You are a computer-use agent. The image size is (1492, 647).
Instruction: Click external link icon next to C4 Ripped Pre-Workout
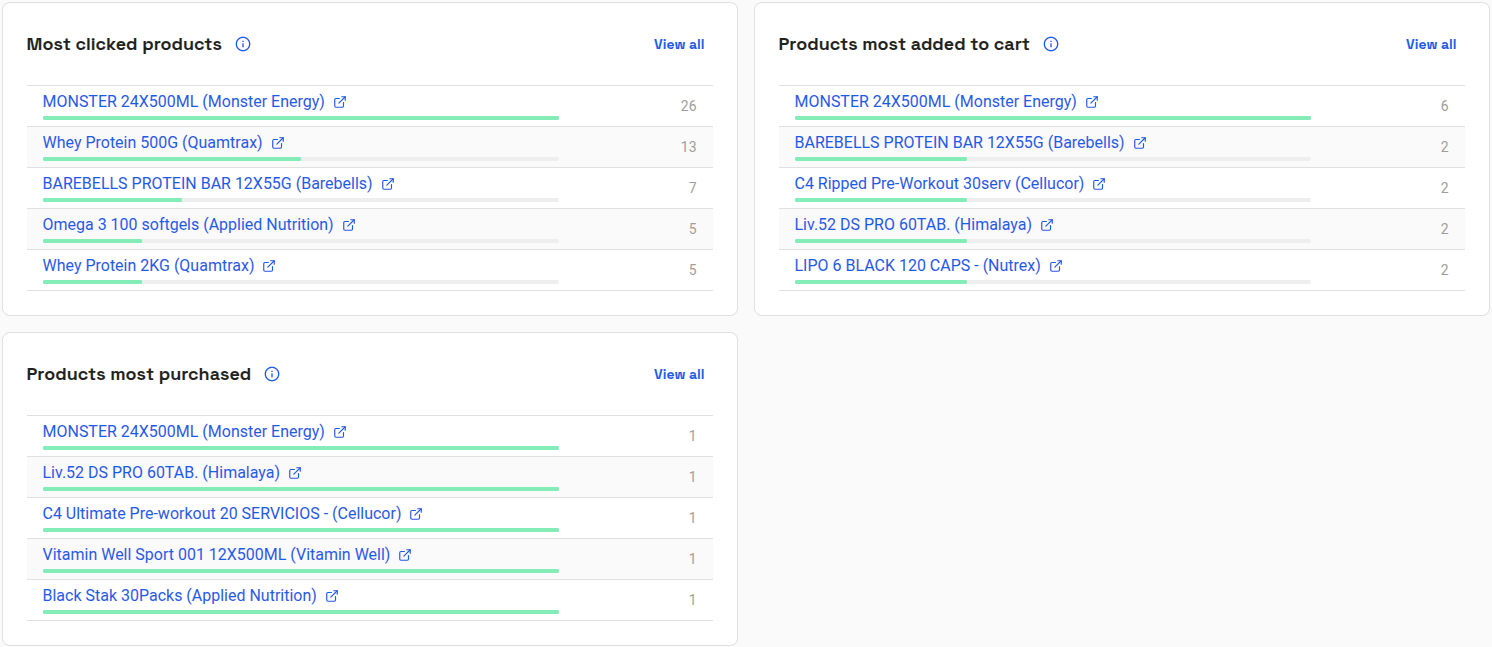click(x=1099, y=184)
